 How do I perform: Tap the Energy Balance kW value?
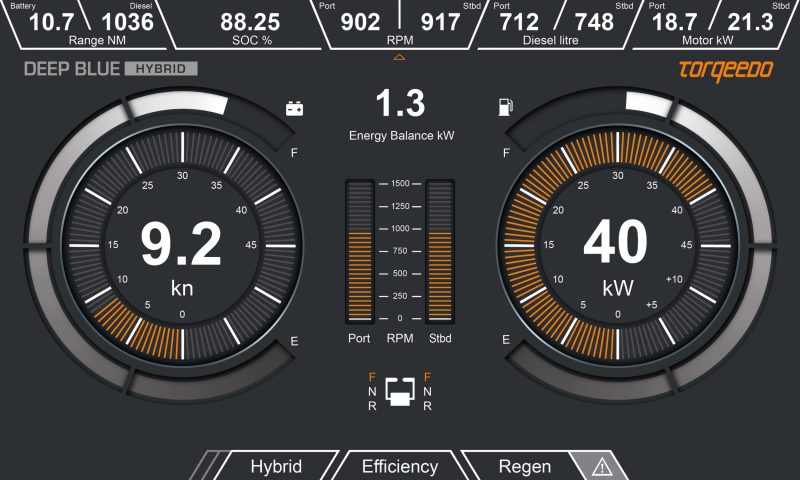coord(399,104)
